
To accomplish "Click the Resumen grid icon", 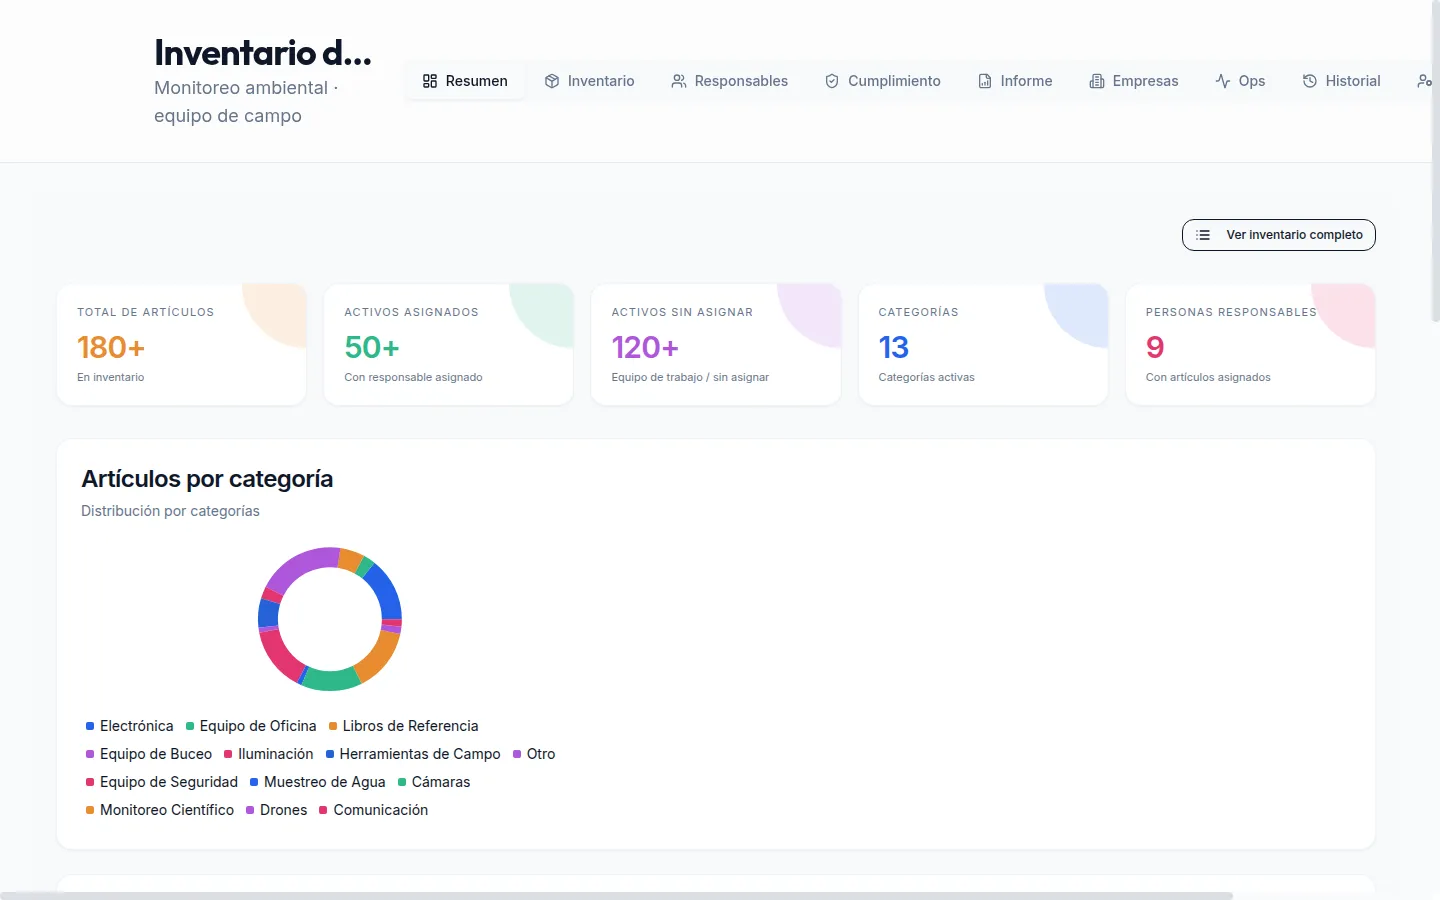I will (x=430, y=81).
